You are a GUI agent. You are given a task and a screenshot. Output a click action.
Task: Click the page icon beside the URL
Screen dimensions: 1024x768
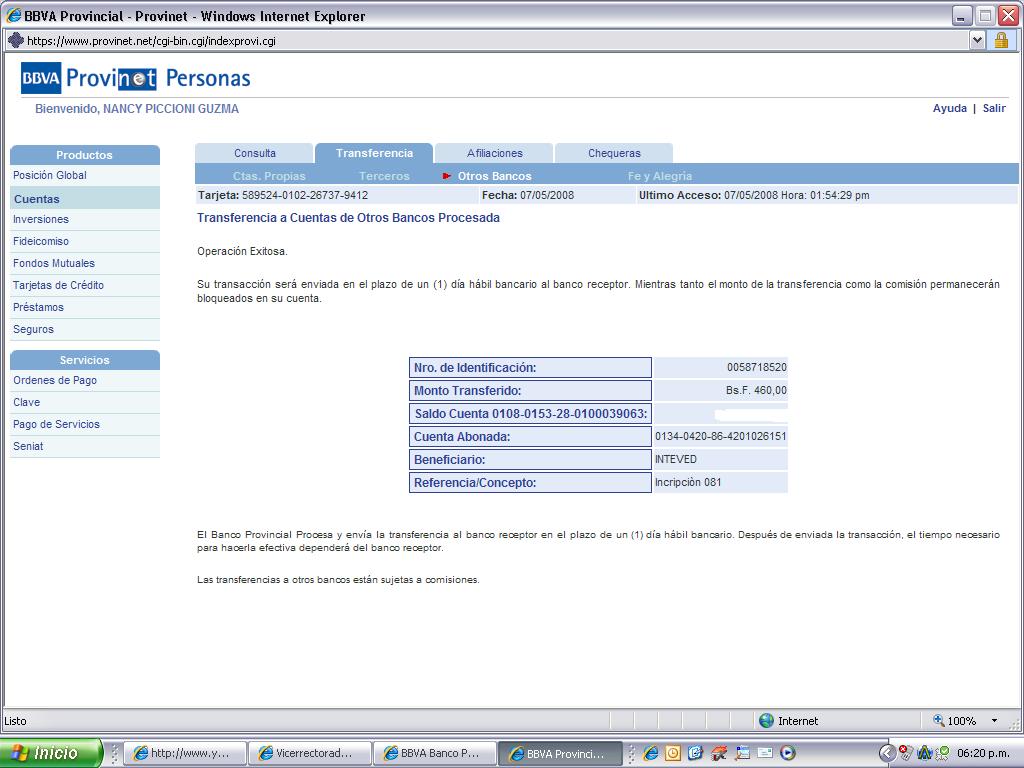15,41
